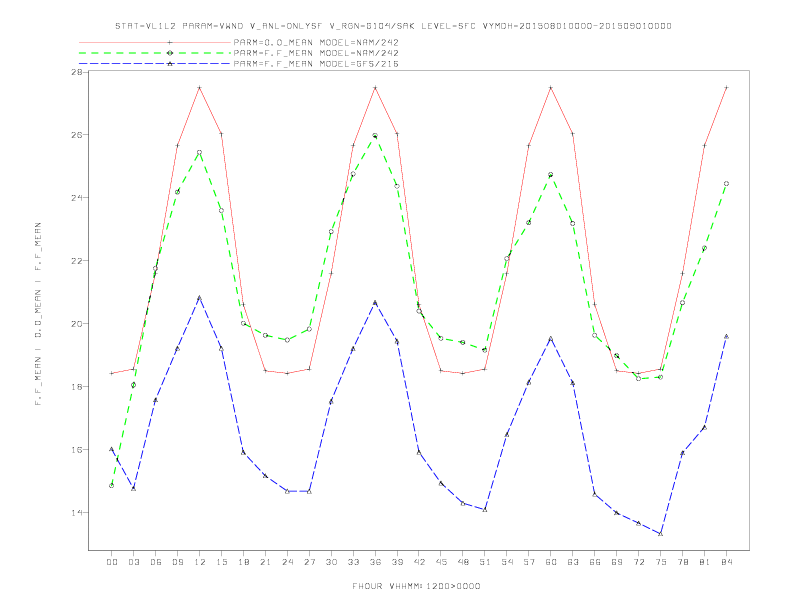
Task: Click the y-axis tick label 20
Action: (x=77, y=324)
